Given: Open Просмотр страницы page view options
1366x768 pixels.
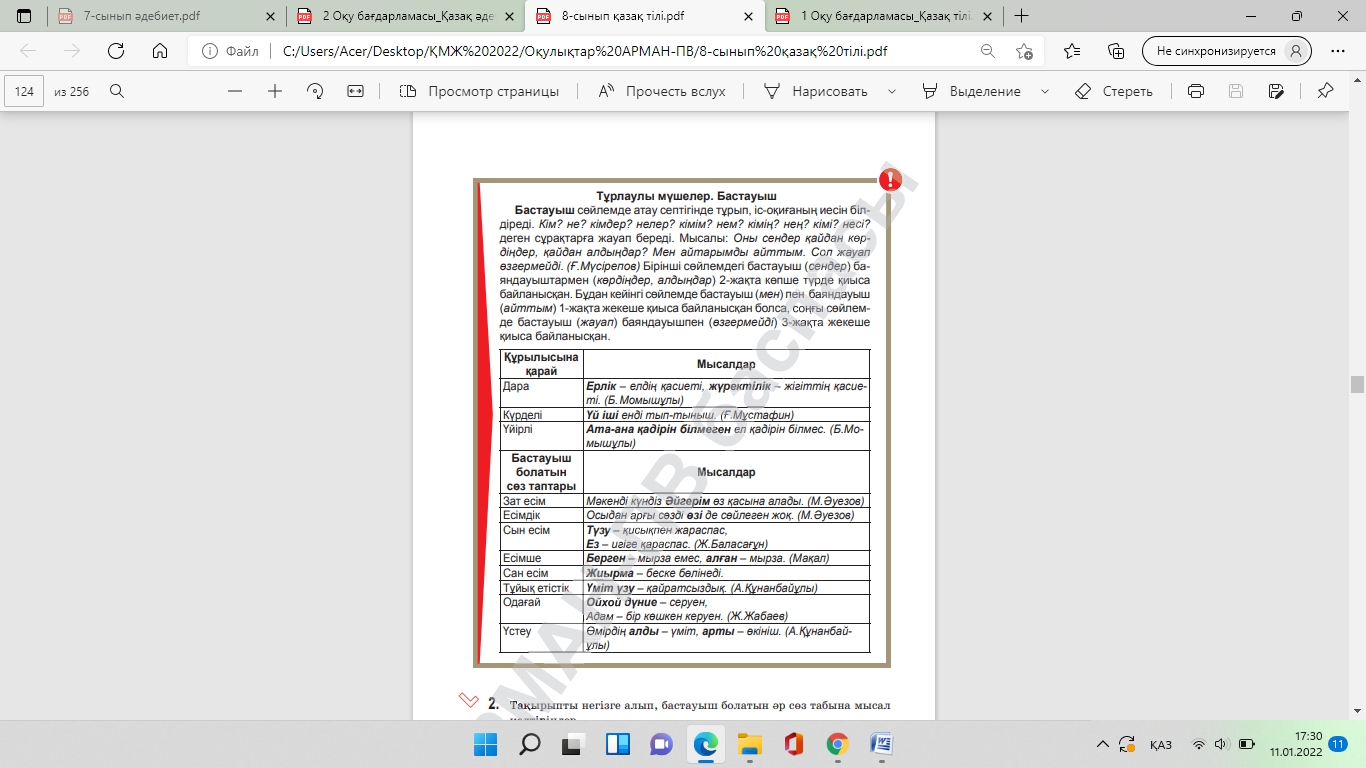Looking at the screenshot, I should point(479,91).
